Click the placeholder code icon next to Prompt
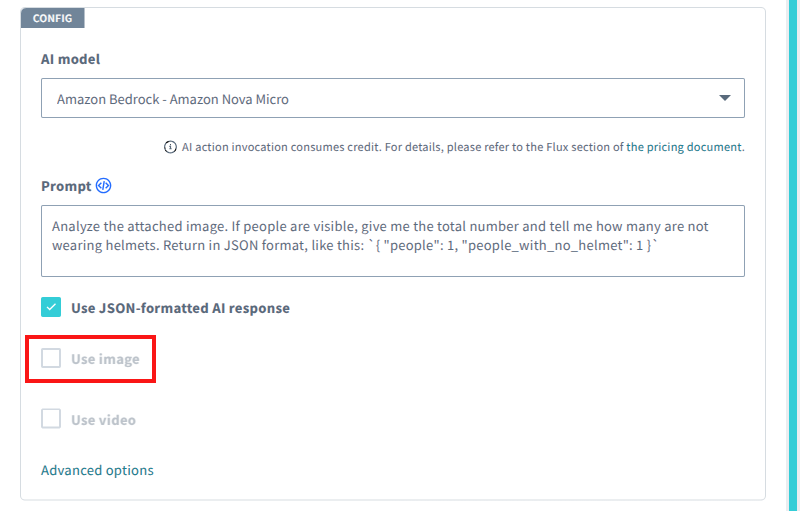This screenshot has height=511, width=800. [x=104, y=186]
